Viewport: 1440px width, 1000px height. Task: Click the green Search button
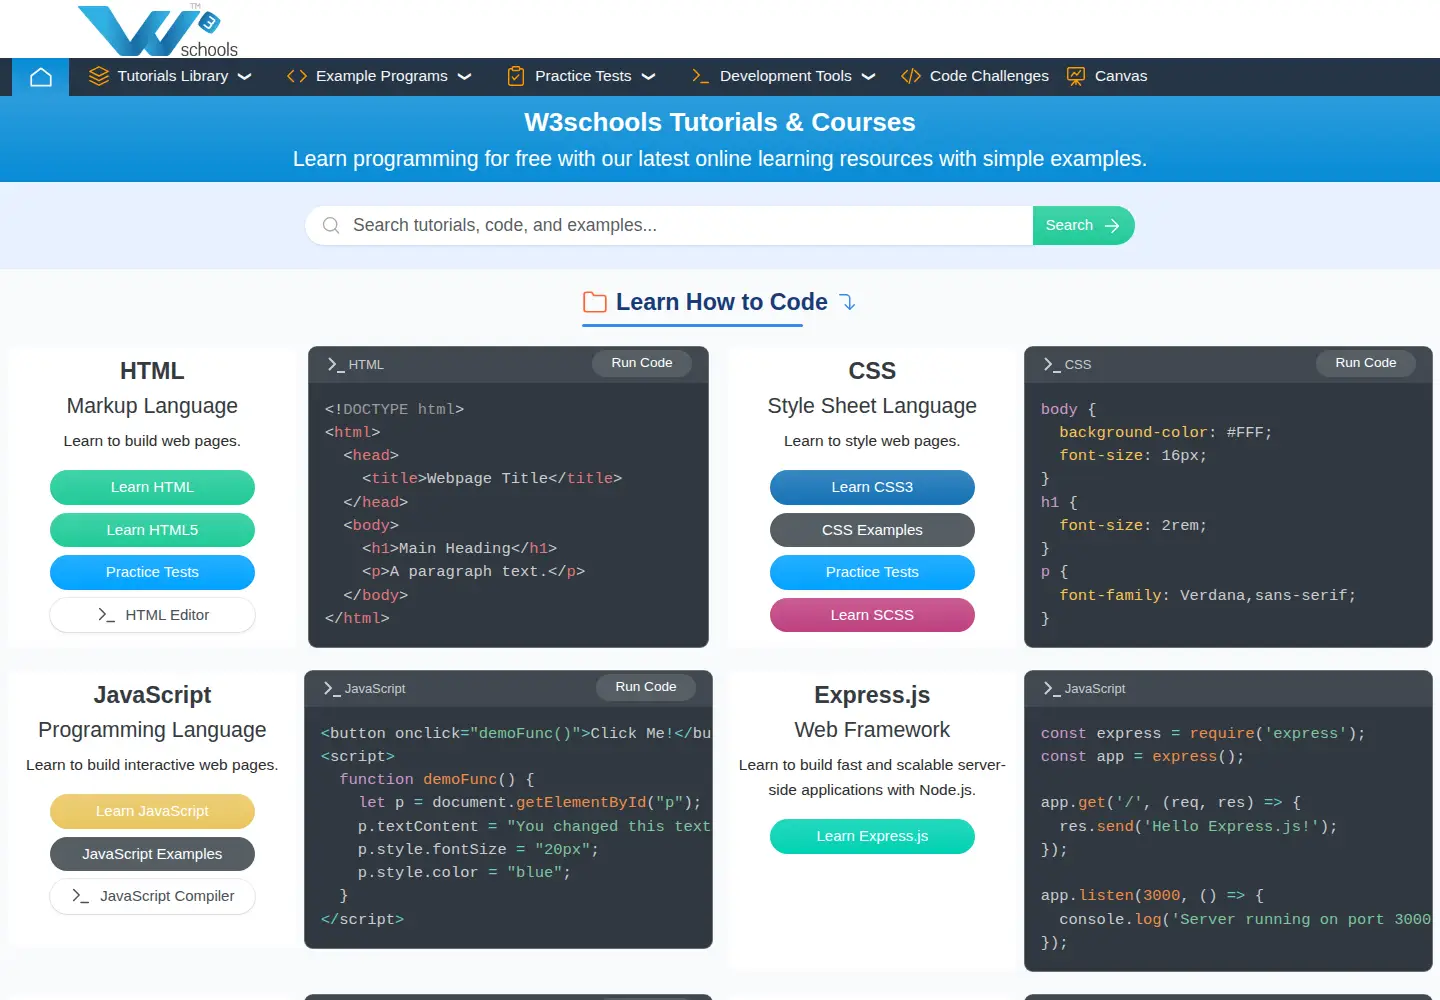click(x=1083, y=226)
